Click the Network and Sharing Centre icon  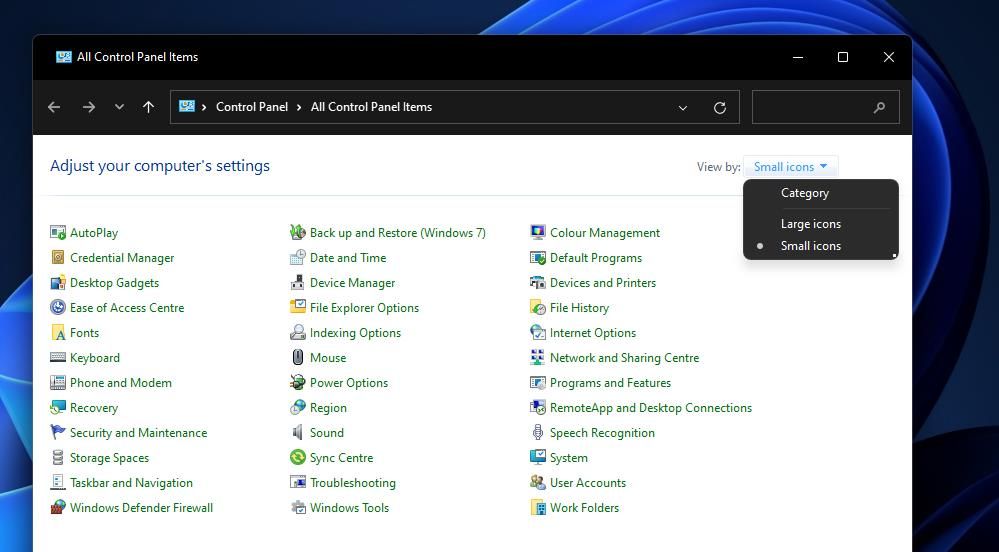(x=538, y=358)
